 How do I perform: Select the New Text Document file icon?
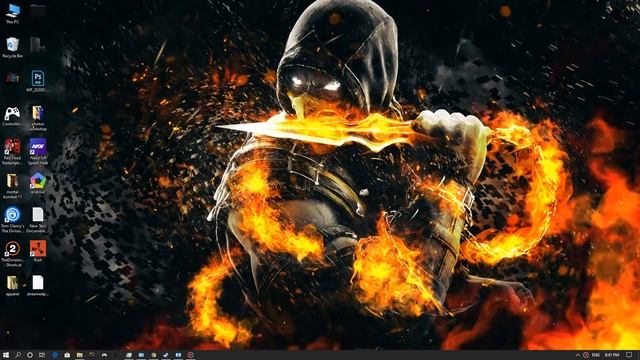click(x=38, y=220)
